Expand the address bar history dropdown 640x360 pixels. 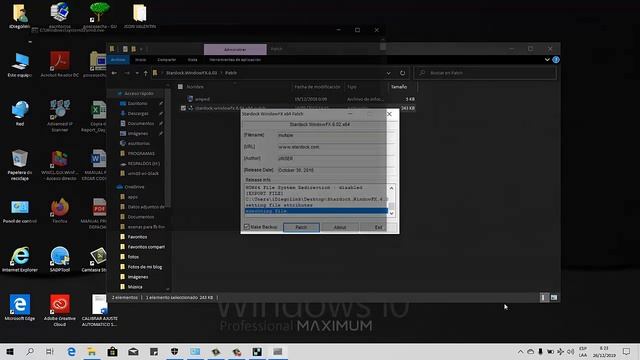tap(389, 73)
